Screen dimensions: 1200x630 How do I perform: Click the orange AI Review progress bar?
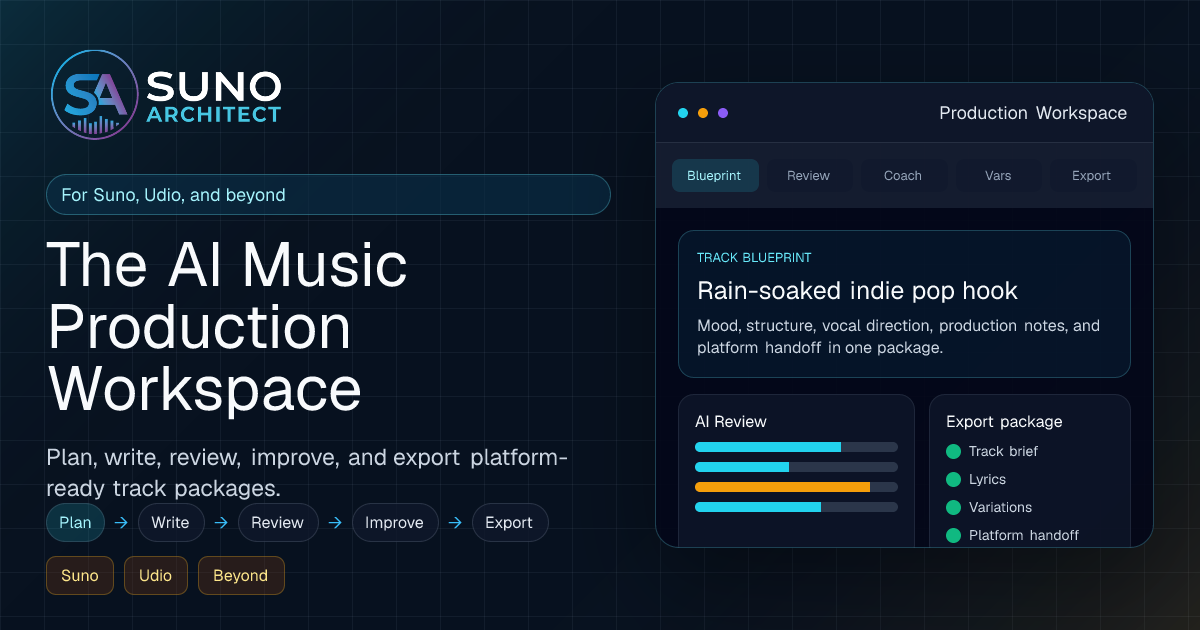[x=796, y=487]
